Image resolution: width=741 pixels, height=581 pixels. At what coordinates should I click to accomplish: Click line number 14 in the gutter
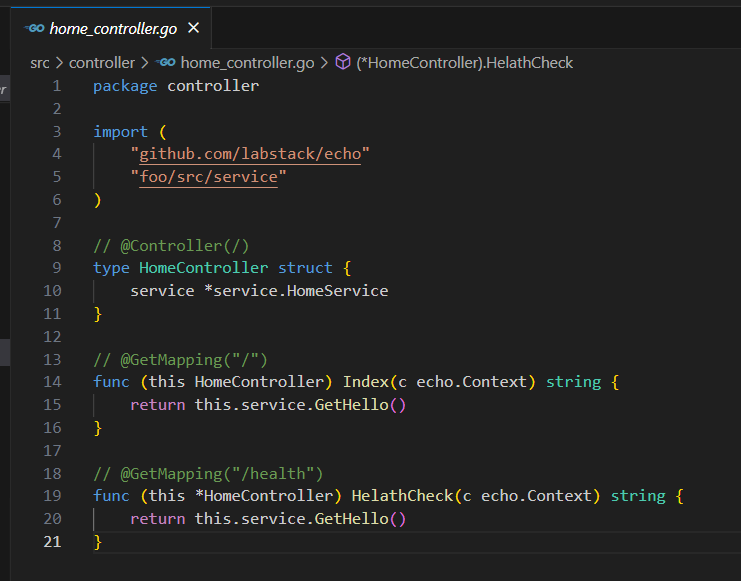(51, 382)
